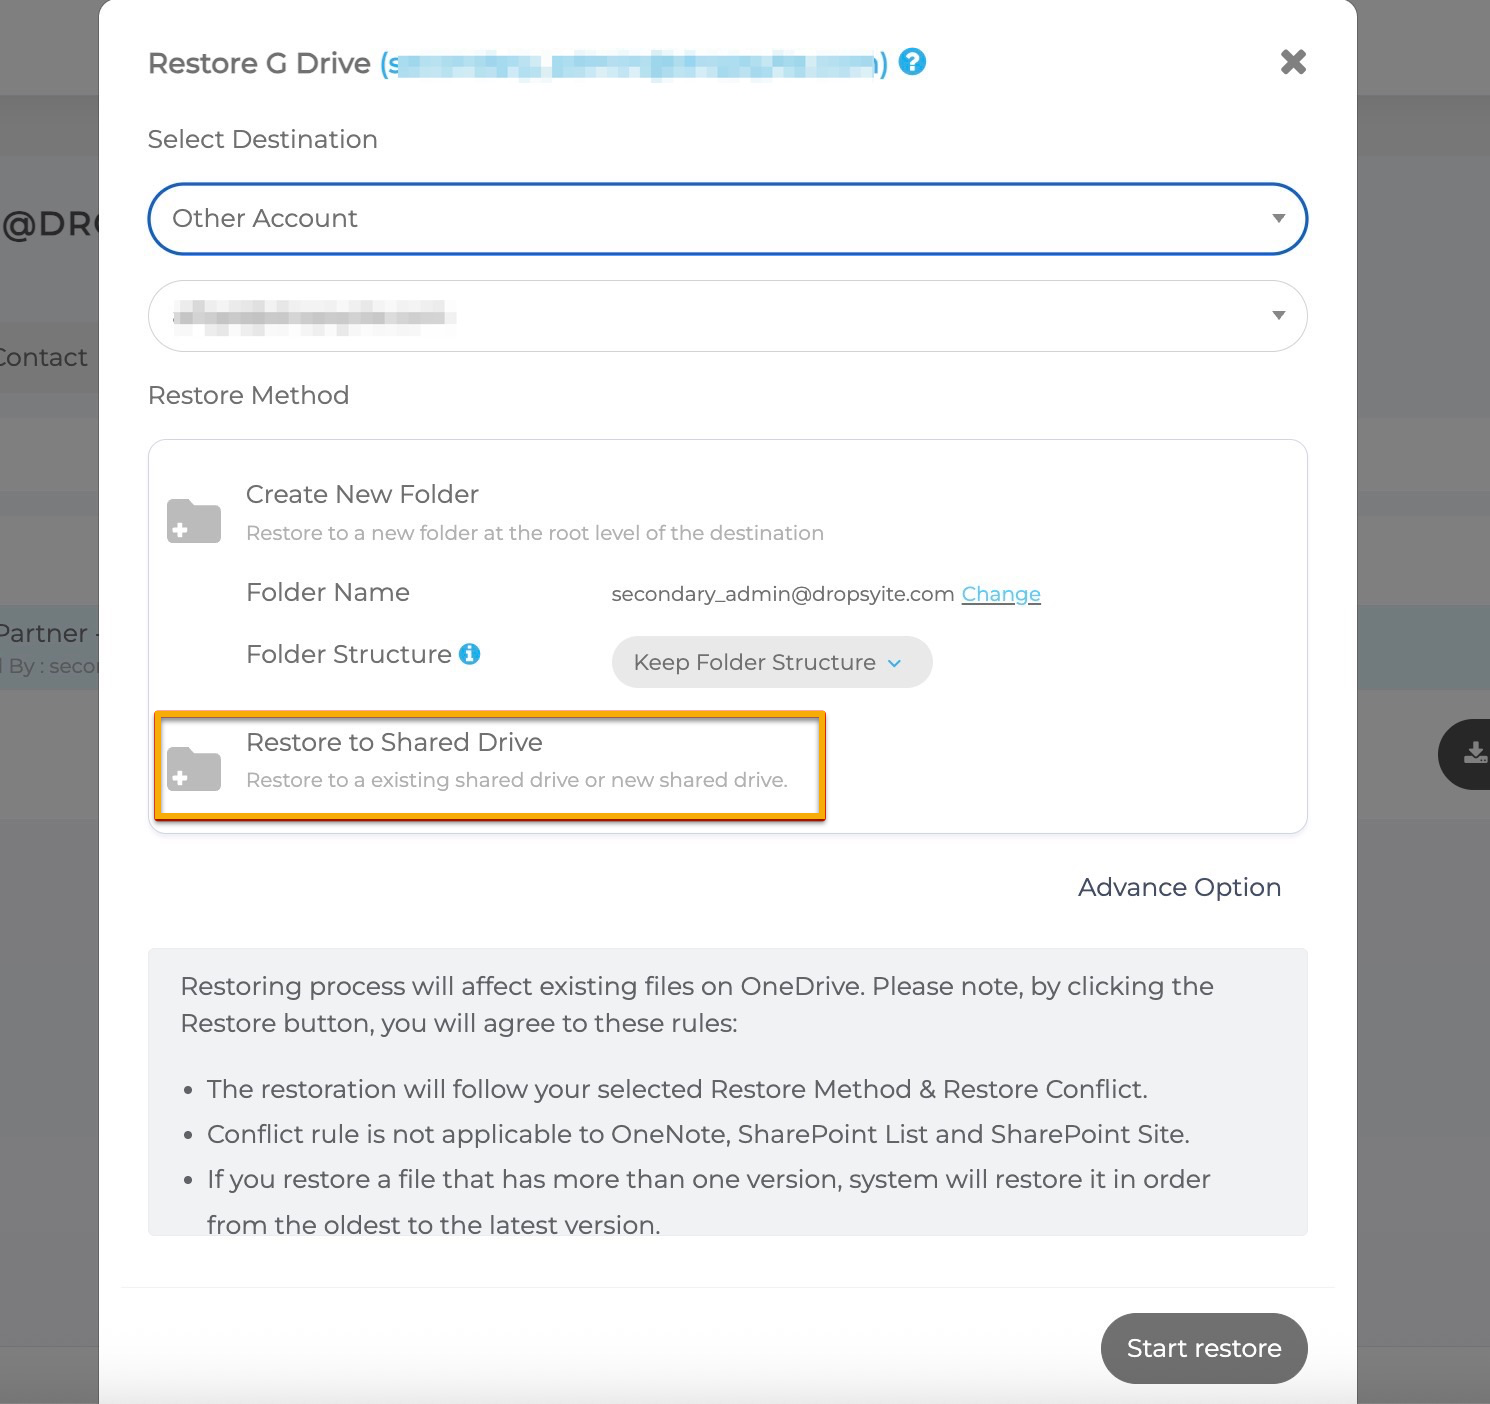Image resolution: width=1490 pixels, height=1404 pixels.
Task: Expand the account selector below Other Account
Action: 727,316
